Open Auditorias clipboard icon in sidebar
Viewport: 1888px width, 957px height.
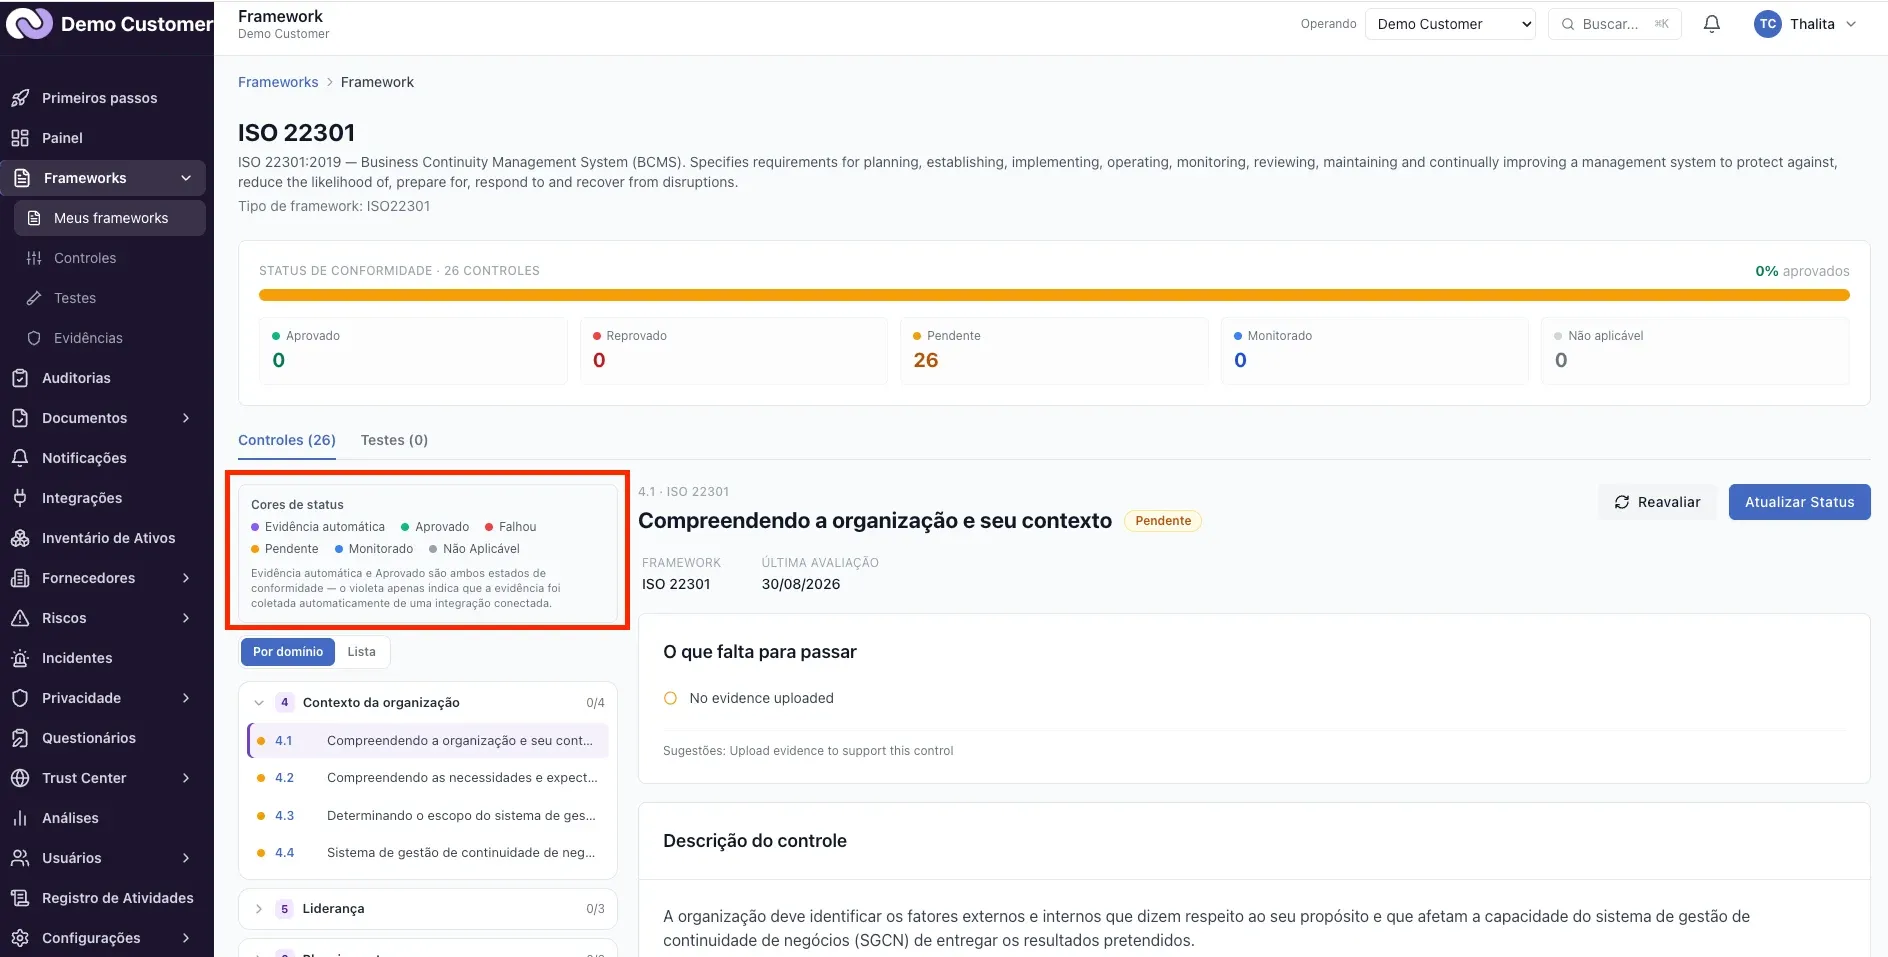(20, 378)
